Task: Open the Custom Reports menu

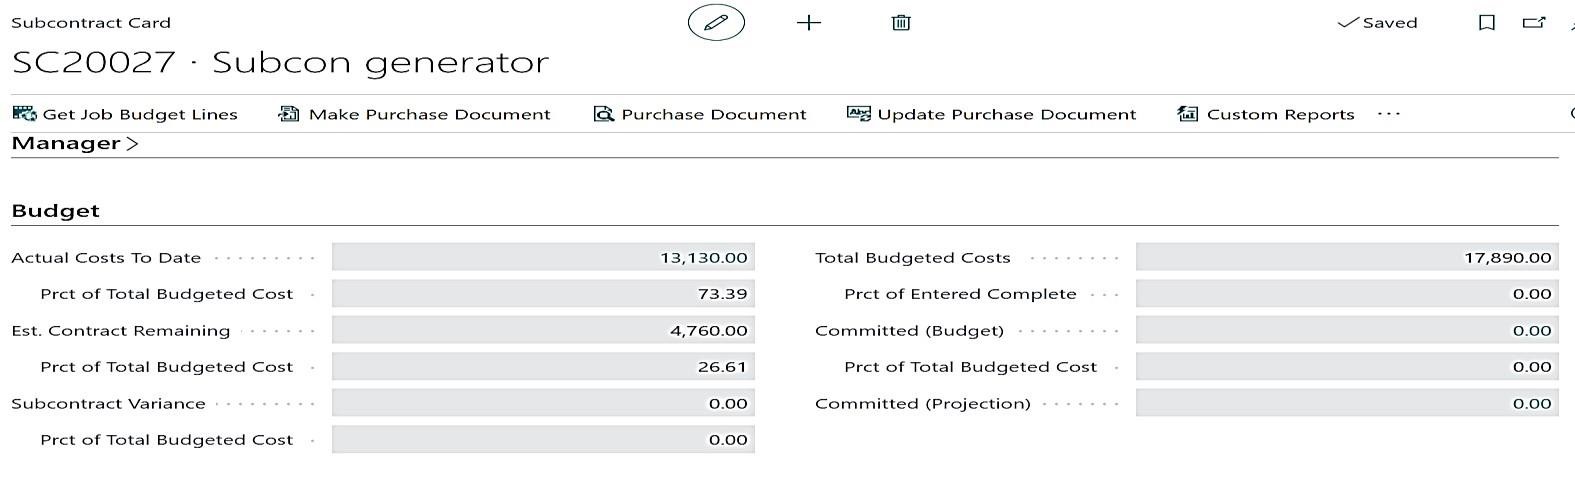Action: pos(1266,114)
